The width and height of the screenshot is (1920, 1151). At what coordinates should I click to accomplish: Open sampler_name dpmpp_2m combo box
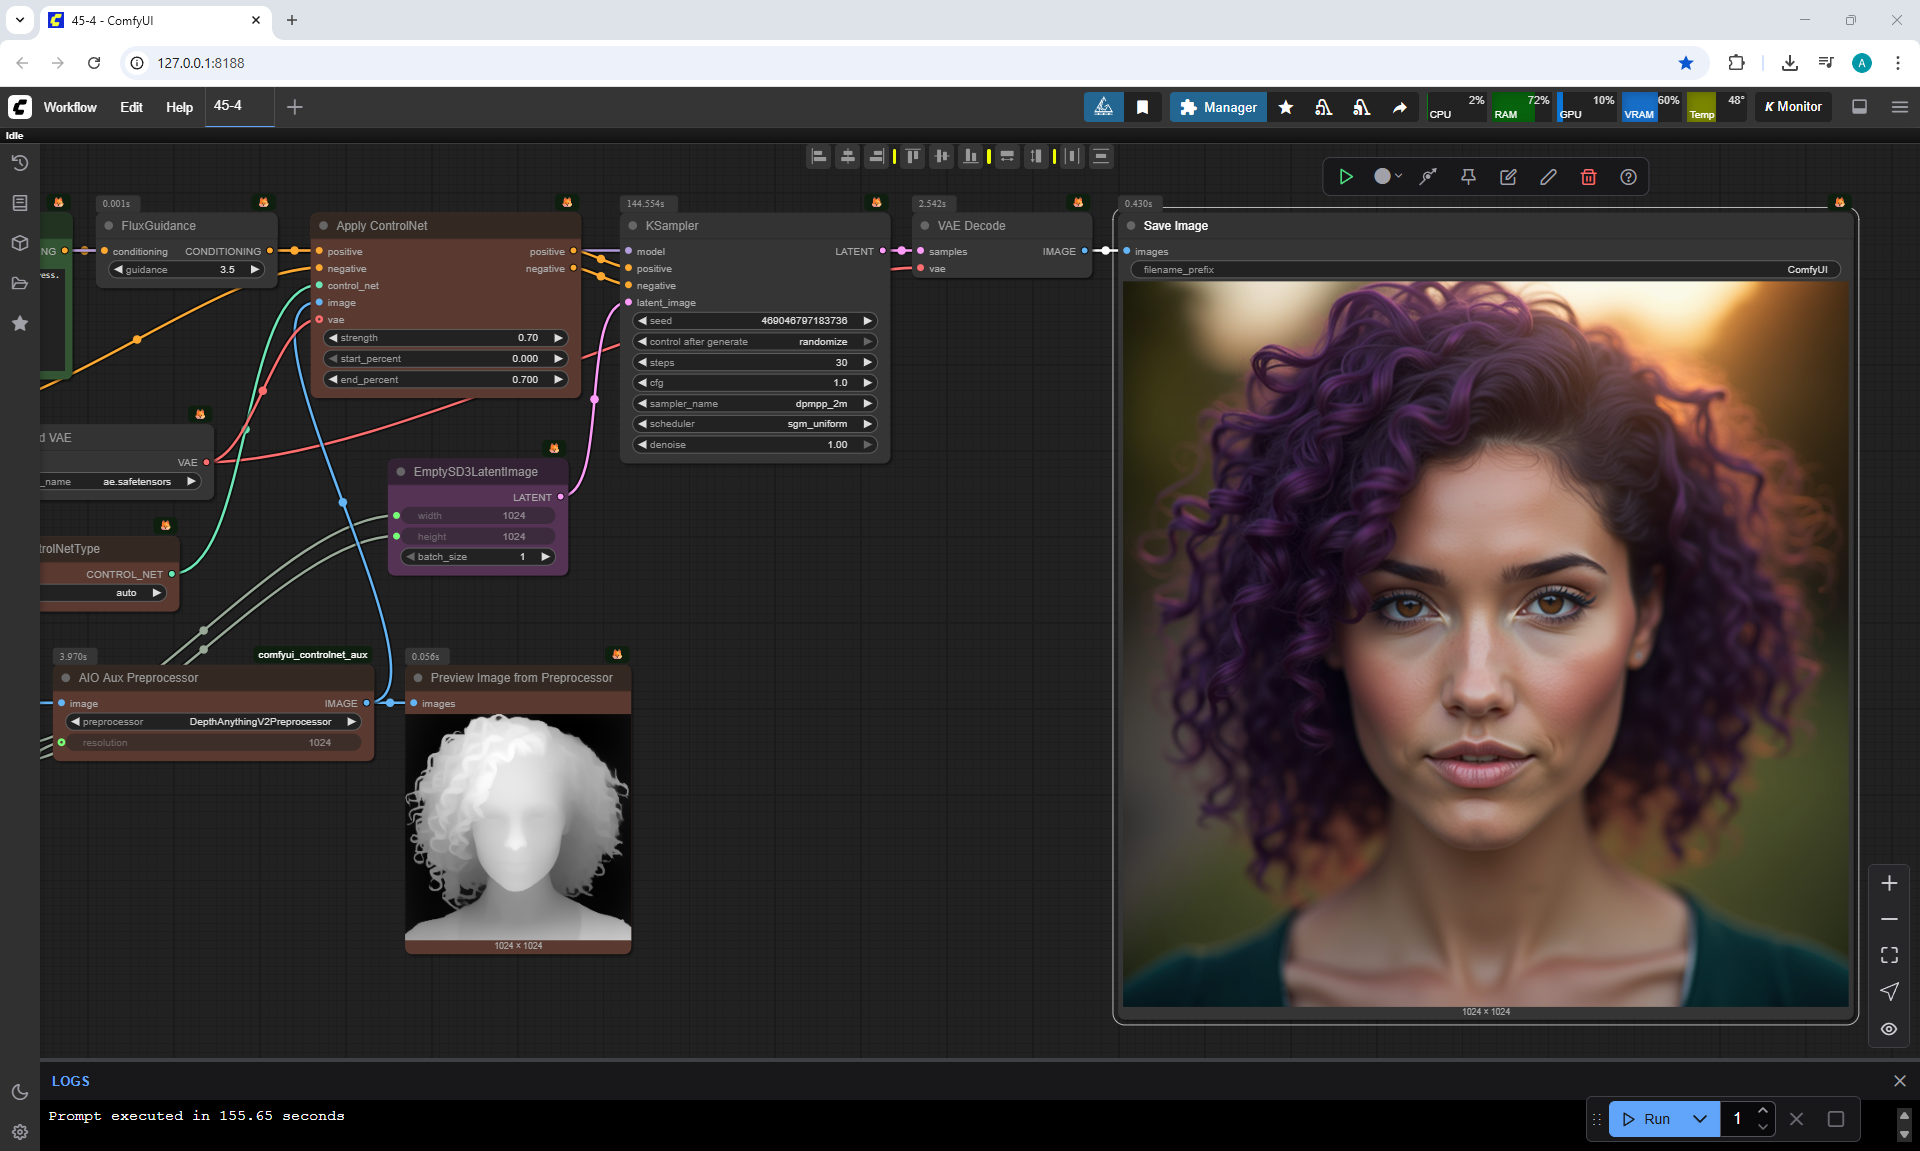point(755,404)
